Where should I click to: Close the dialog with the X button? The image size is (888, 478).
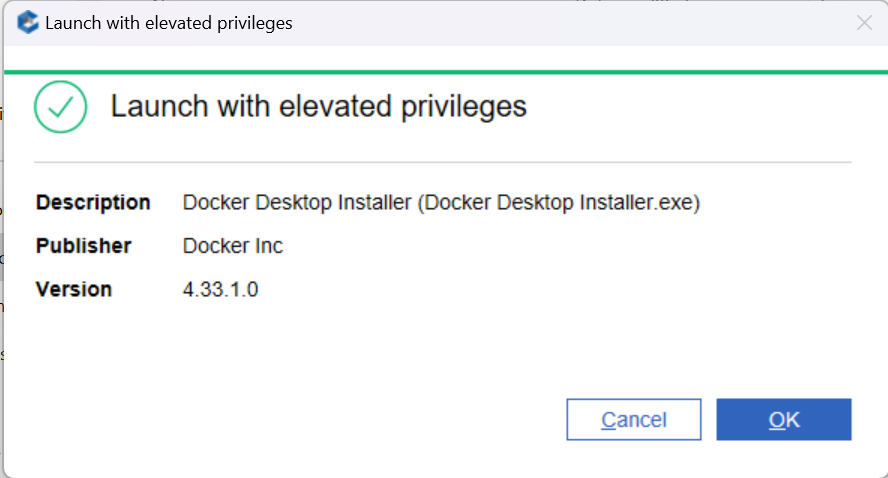click(x=864, y=23)
